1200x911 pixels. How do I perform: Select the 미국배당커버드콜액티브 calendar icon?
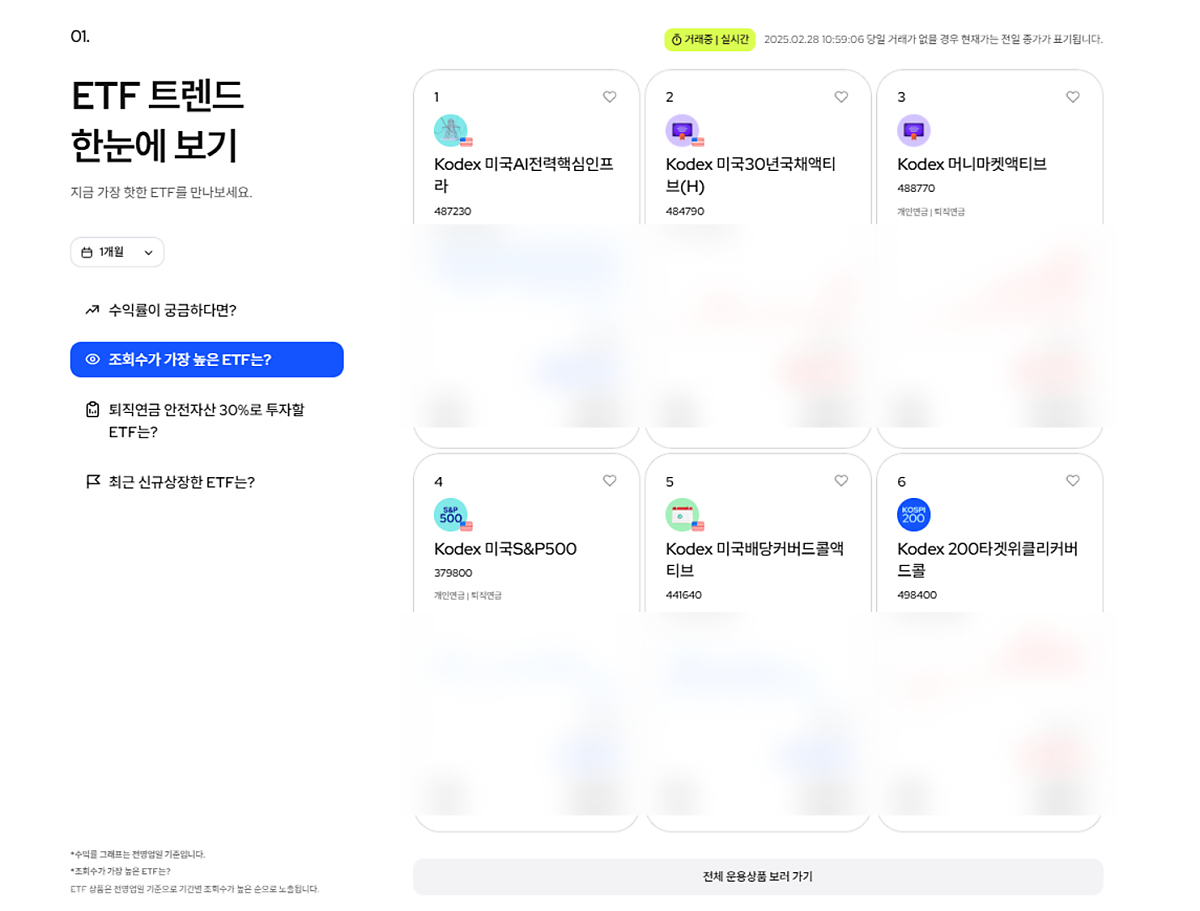(684, 514)
